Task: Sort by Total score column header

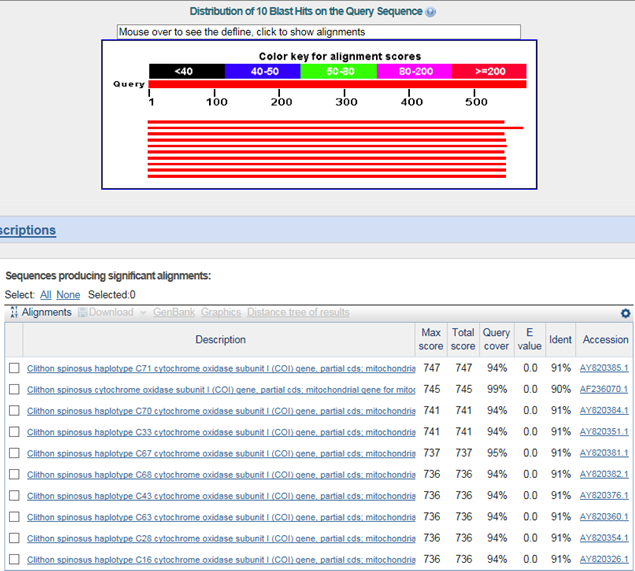Action: click(463, 339)
